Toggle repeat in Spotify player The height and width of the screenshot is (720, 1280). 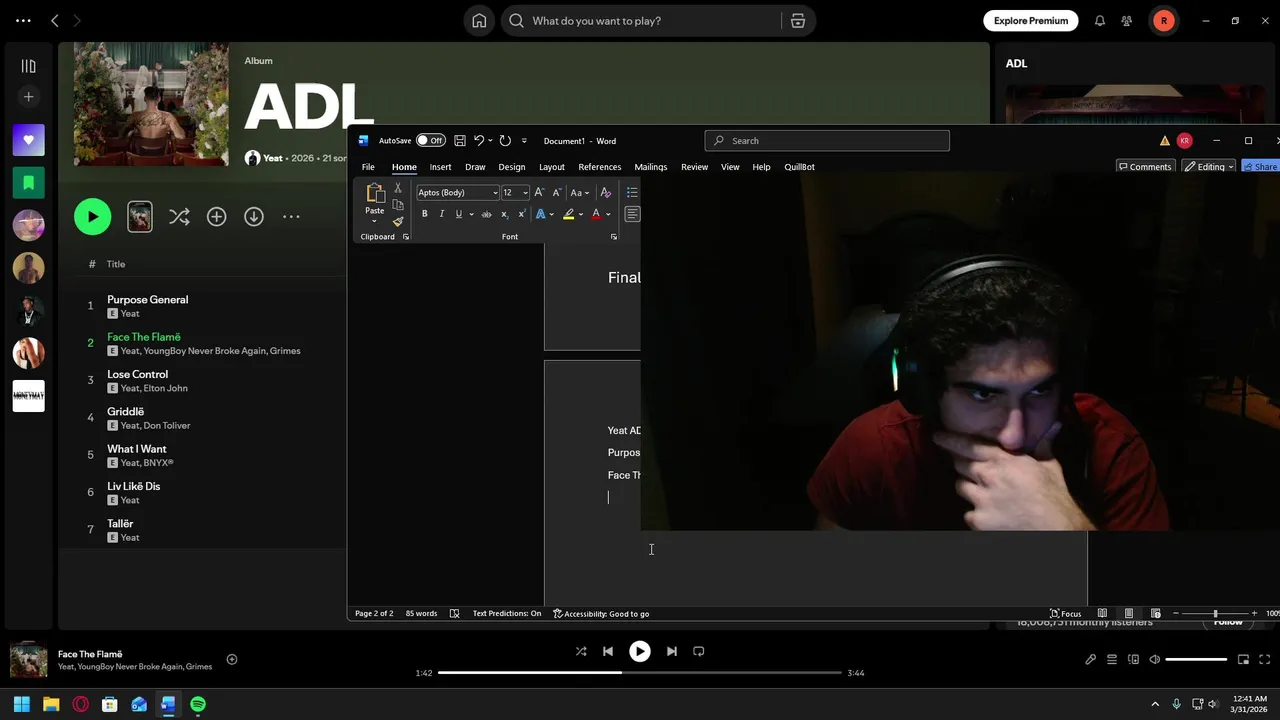pos(699,651)
